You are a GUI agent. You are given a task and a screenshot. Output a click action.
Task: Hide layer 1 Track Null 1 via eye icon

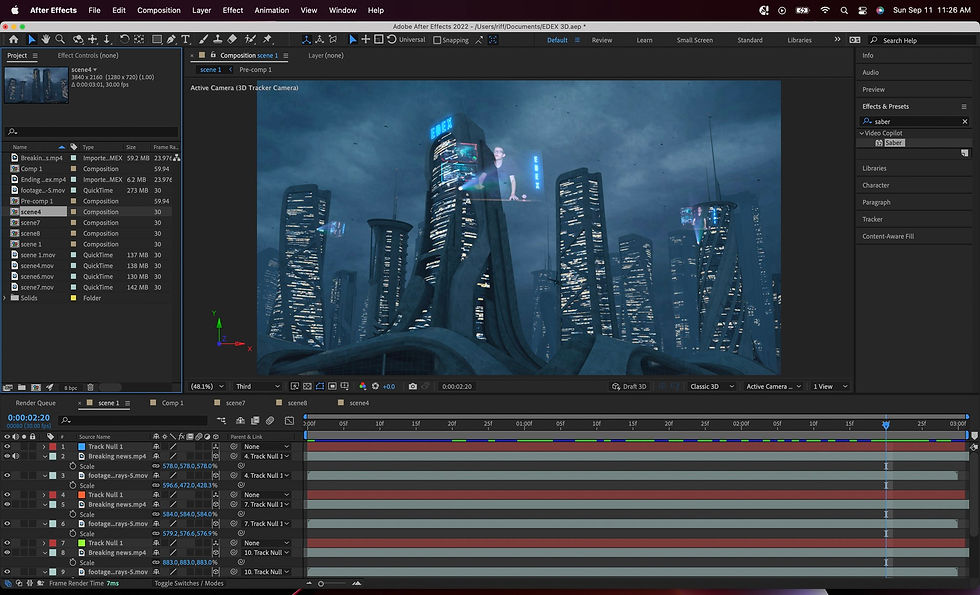[8, 447]
